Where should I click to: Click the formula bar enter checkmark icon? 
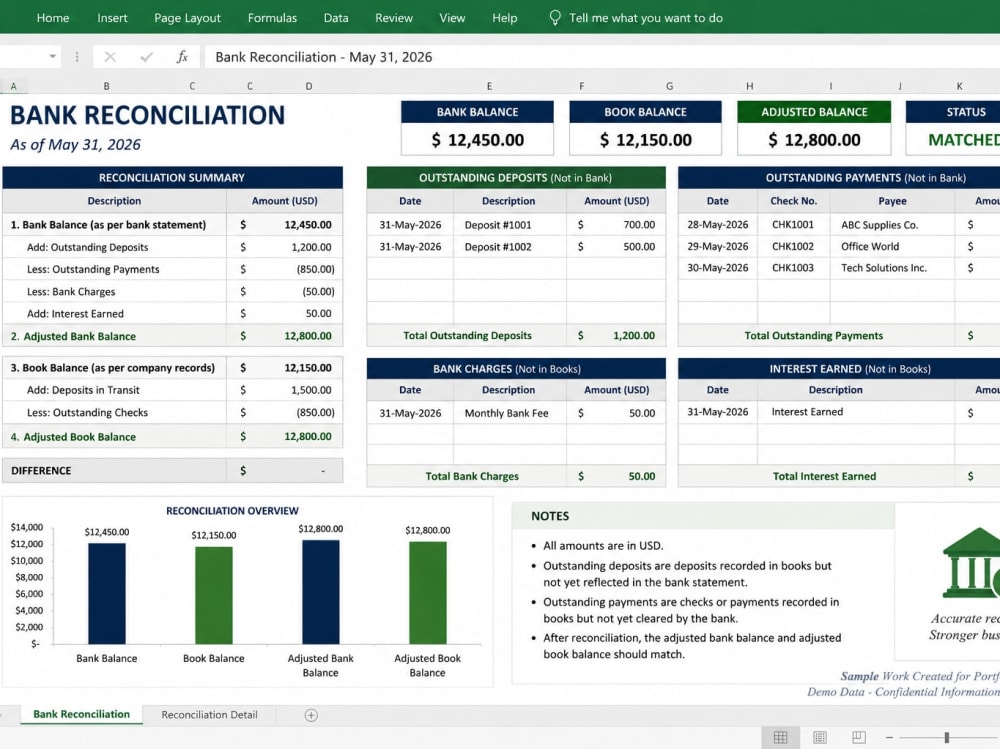tap(147, 57)
